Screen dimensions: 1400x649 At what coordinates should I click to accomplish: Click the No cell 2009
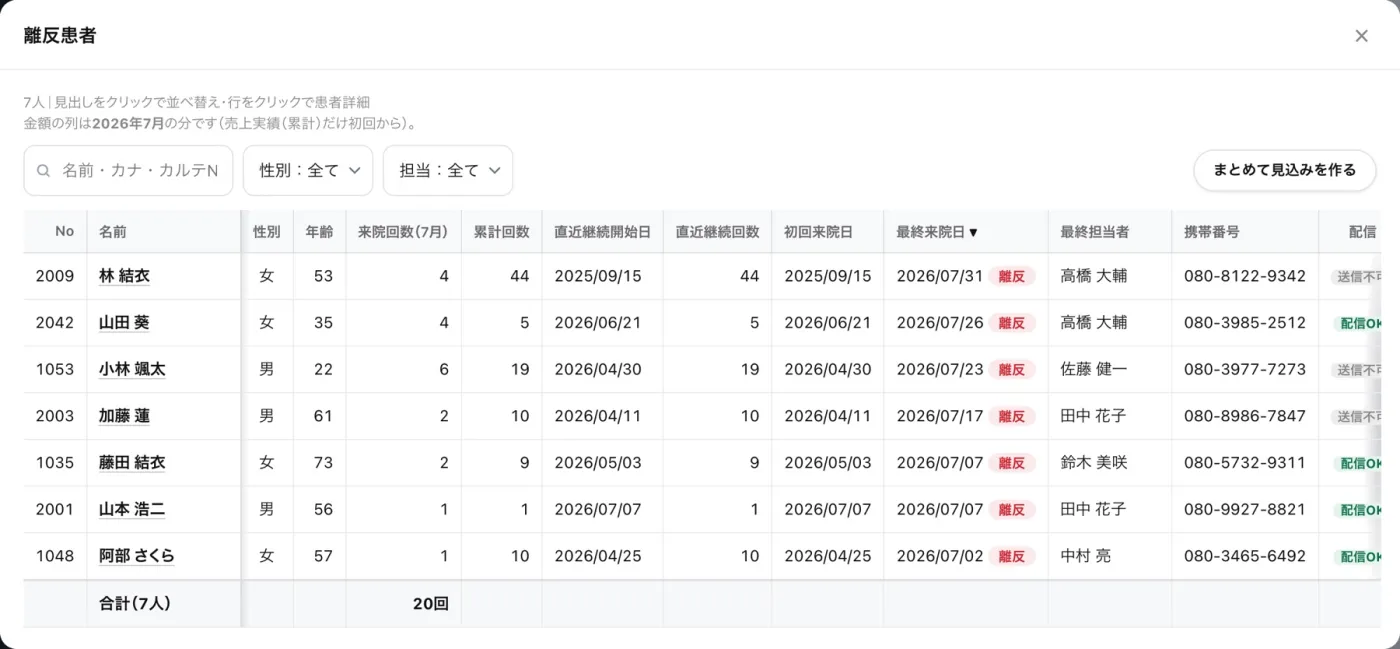click(55, 276)
